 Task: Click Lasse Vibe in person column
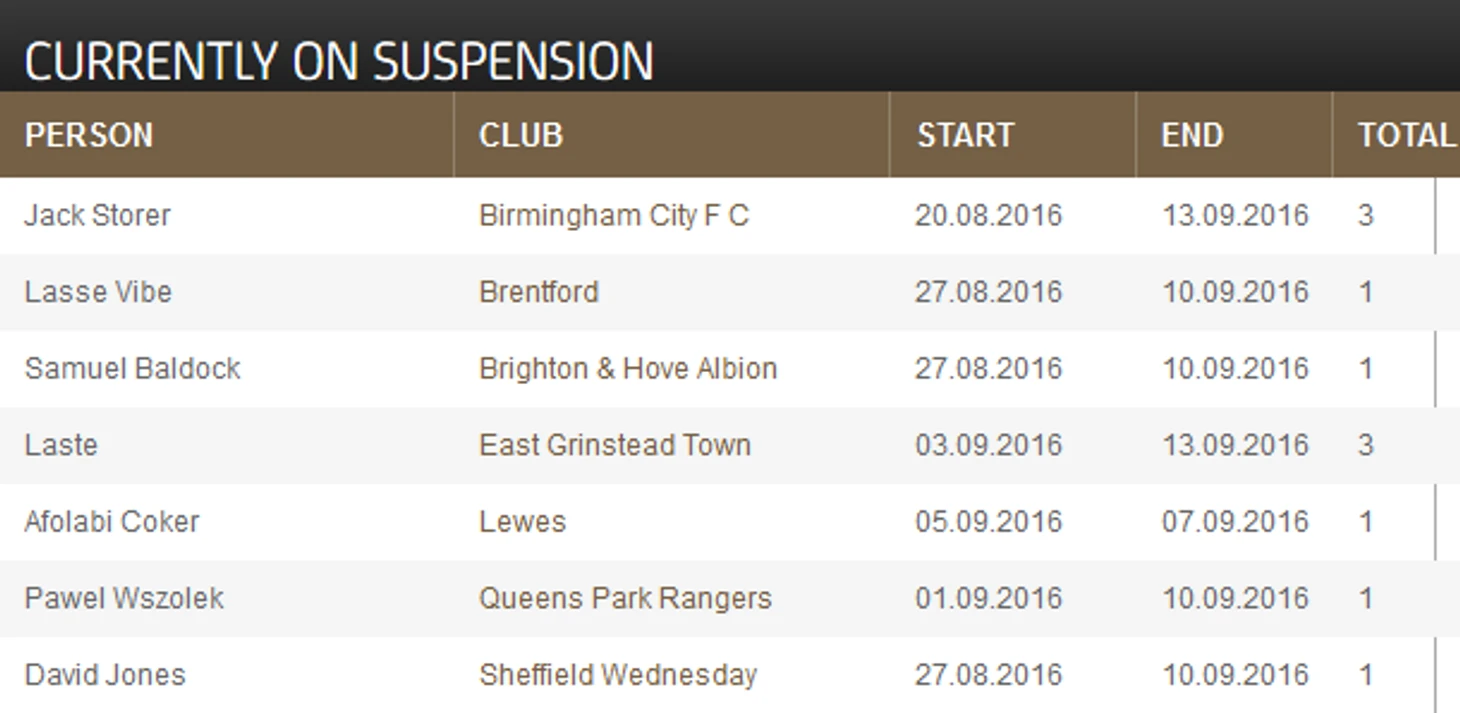coord(98,292)
